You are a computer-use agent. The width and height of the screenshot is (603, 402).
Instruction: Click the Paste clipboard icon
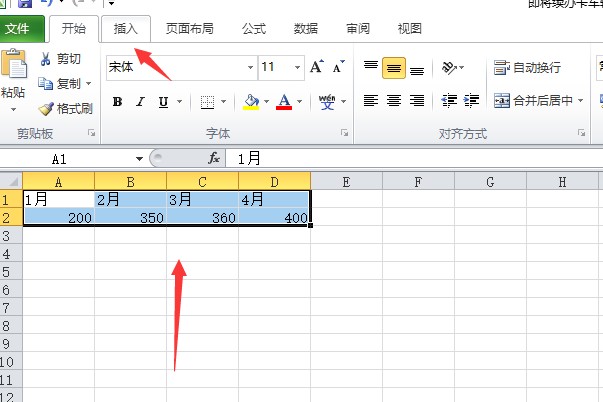[x=14, y=64]
